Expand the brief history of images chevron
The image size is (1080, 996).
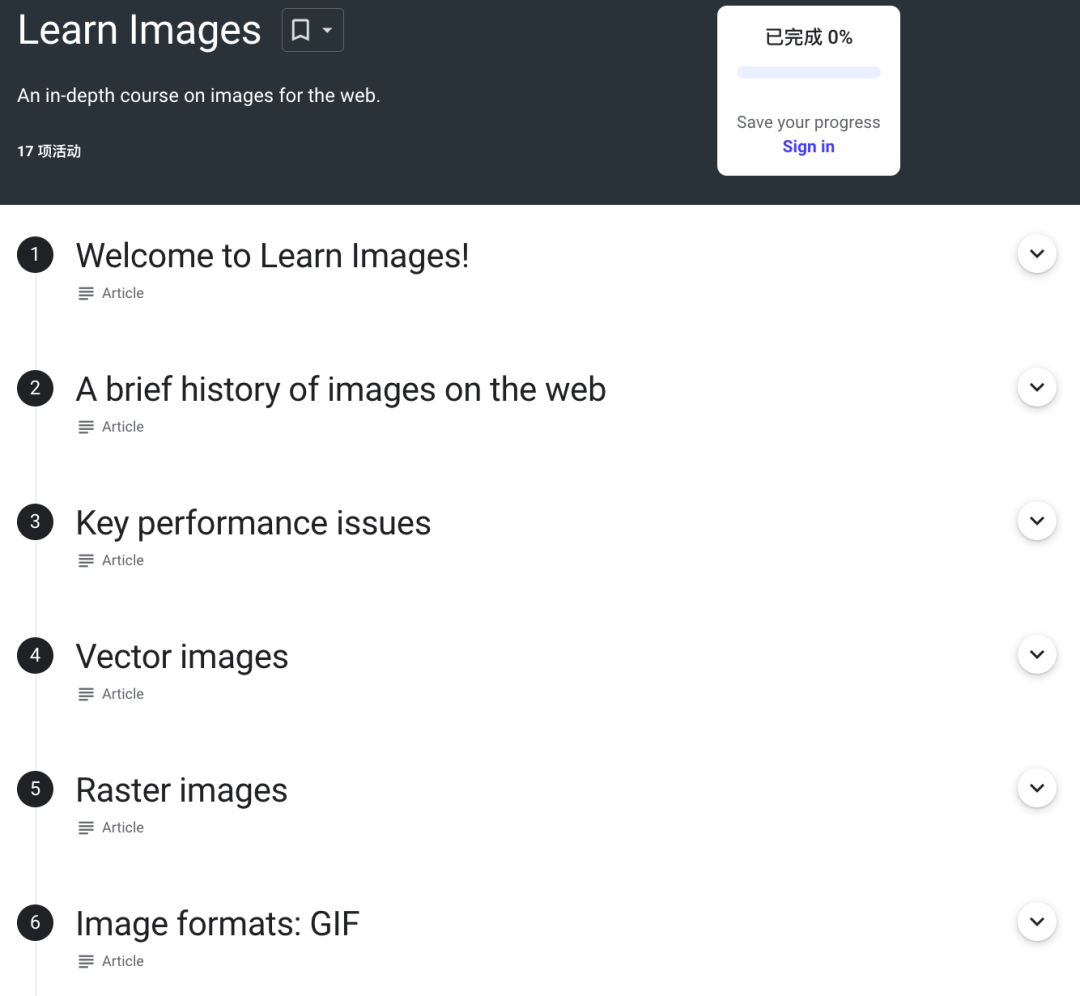(1037, 387)
